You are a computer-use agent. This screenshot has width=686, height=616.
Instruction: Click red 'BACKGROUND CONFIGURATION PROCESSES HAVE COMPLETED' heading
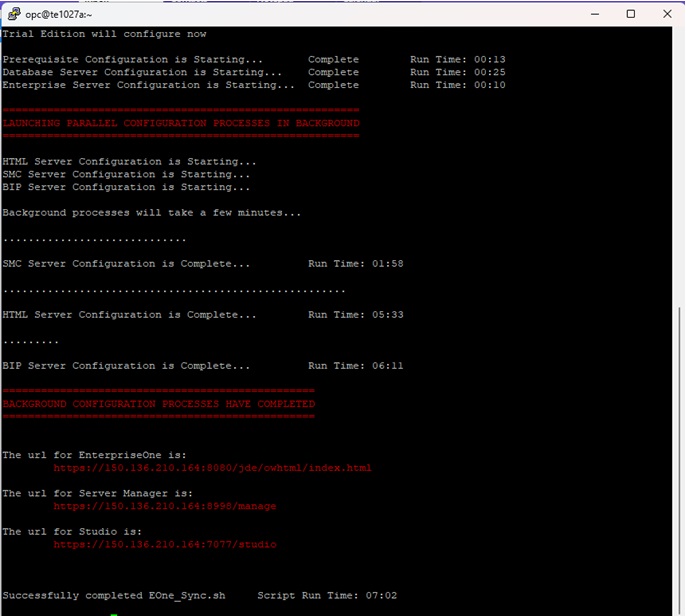coord(159,404)
